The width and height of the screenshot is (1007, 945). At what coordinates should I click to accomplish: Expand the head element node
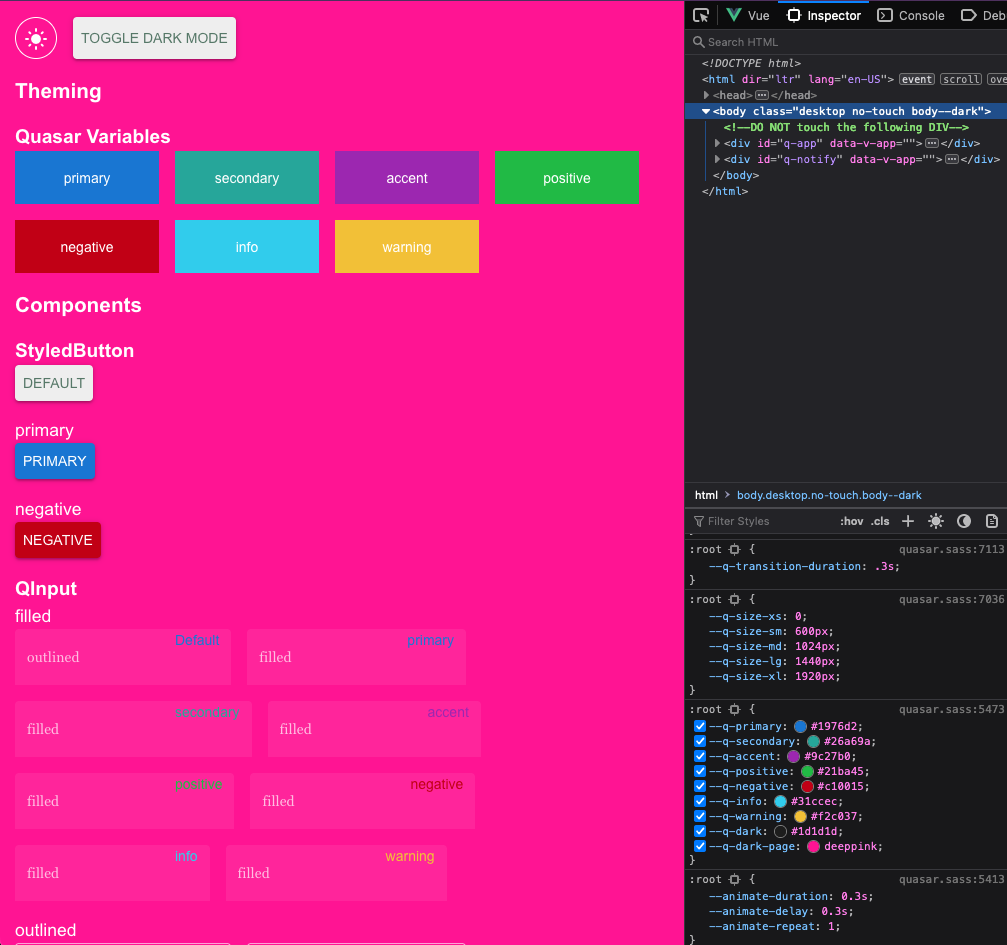[707, 95]
